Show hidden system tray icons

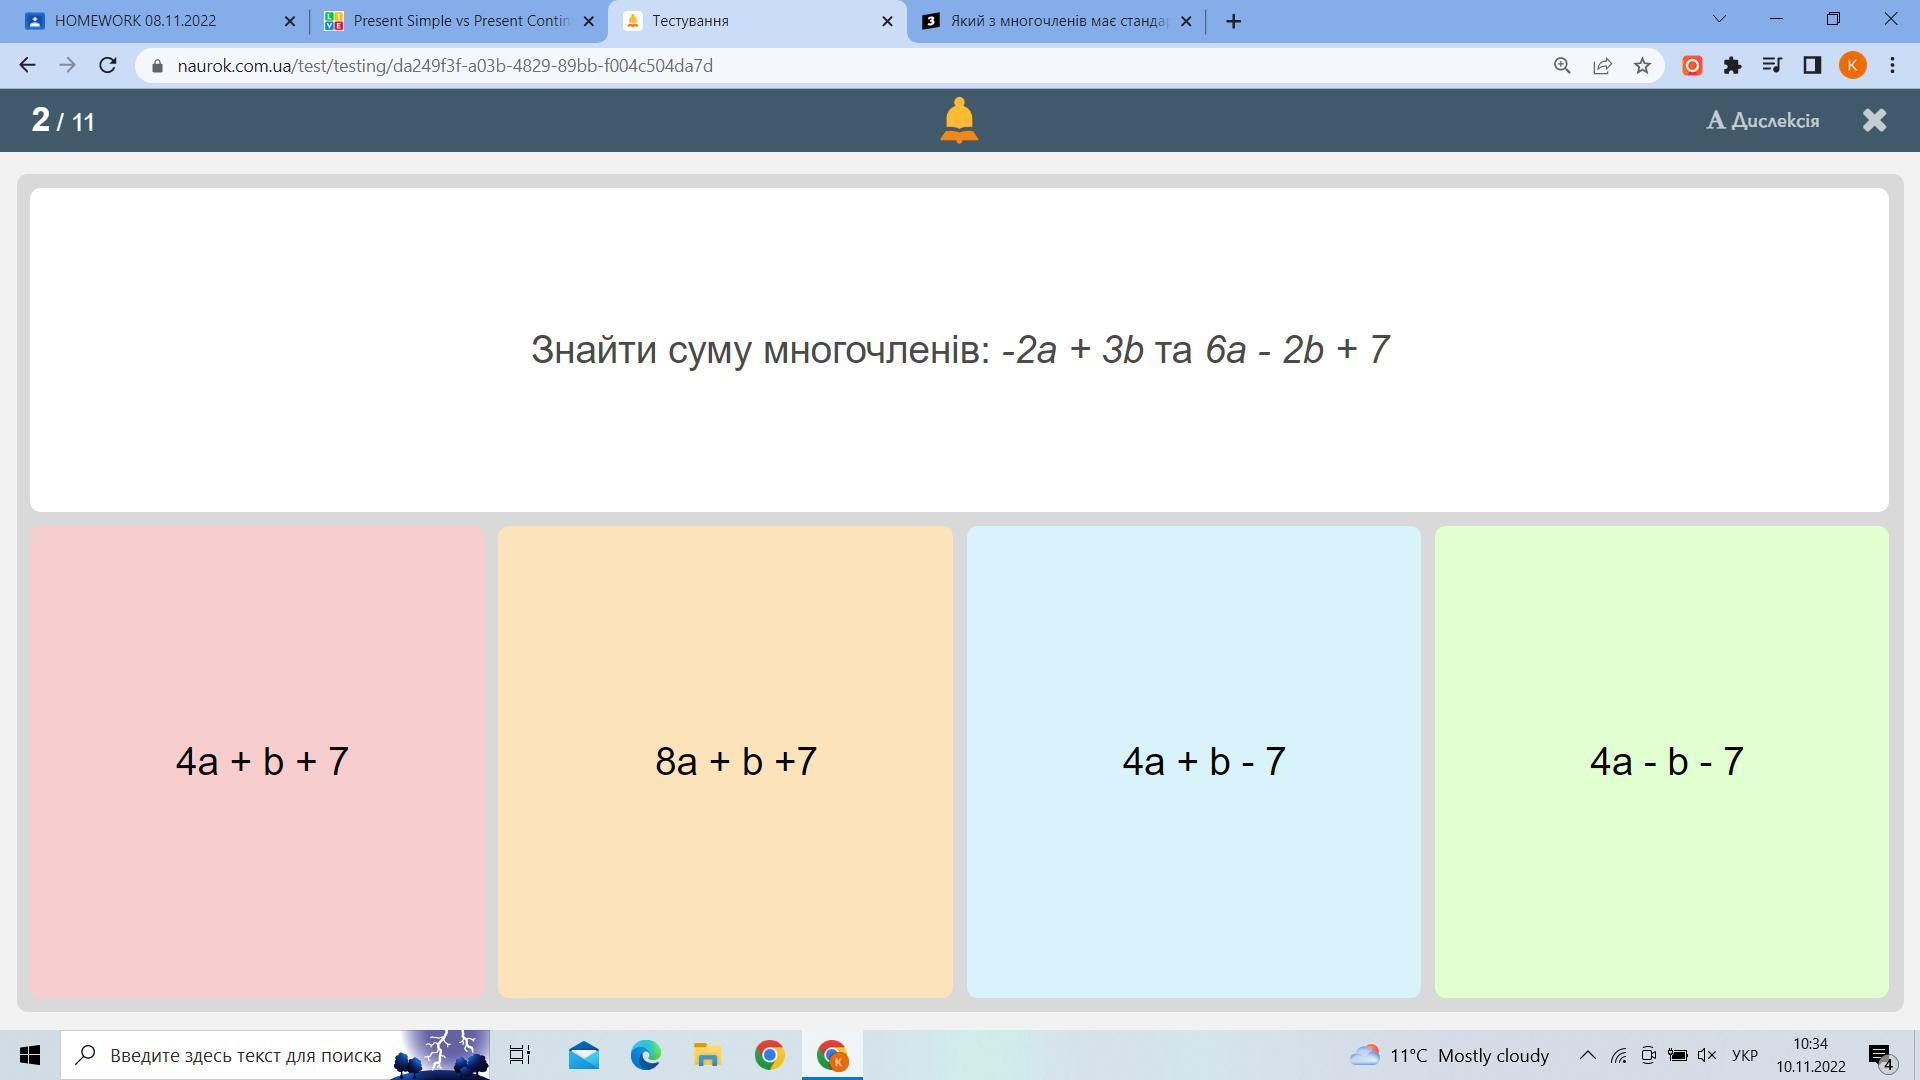[x=1587, y=1055]
